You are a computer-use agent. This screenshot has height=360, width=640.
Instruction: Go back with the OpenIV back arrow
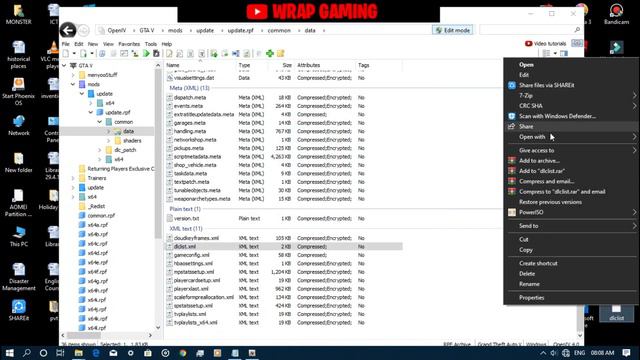tap(68, 30)
